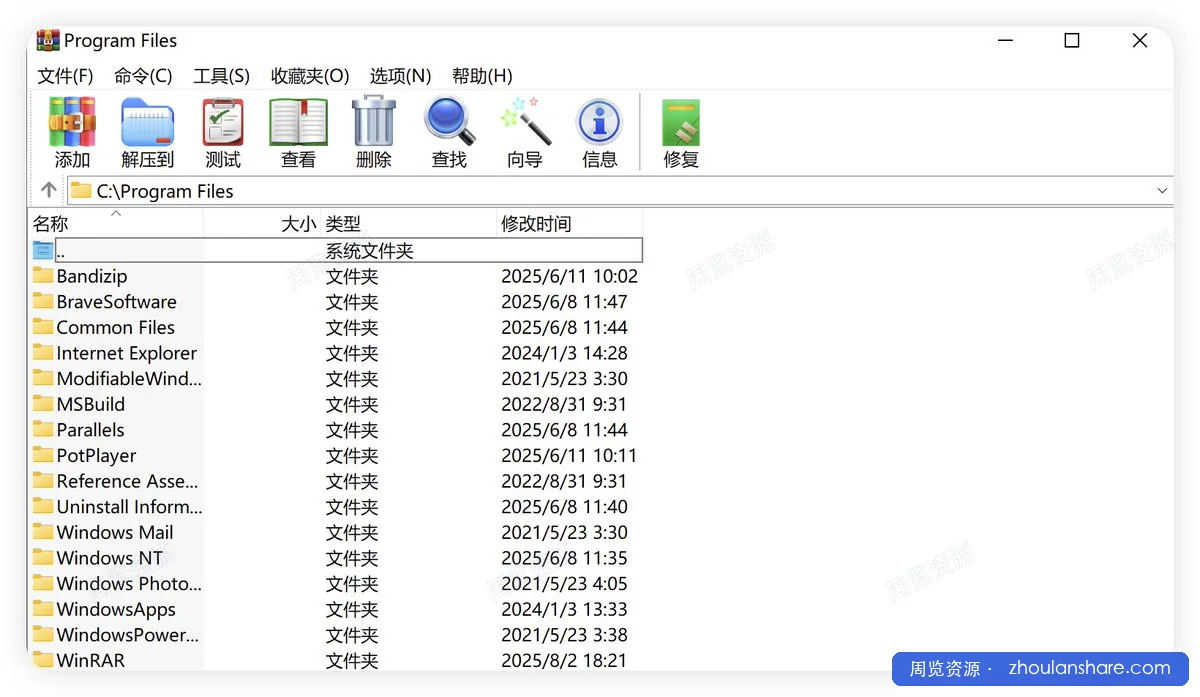Click the folder icon next to Internet Explorer
The width and height of the screenshot is (1200, 697).
(42, 352)
